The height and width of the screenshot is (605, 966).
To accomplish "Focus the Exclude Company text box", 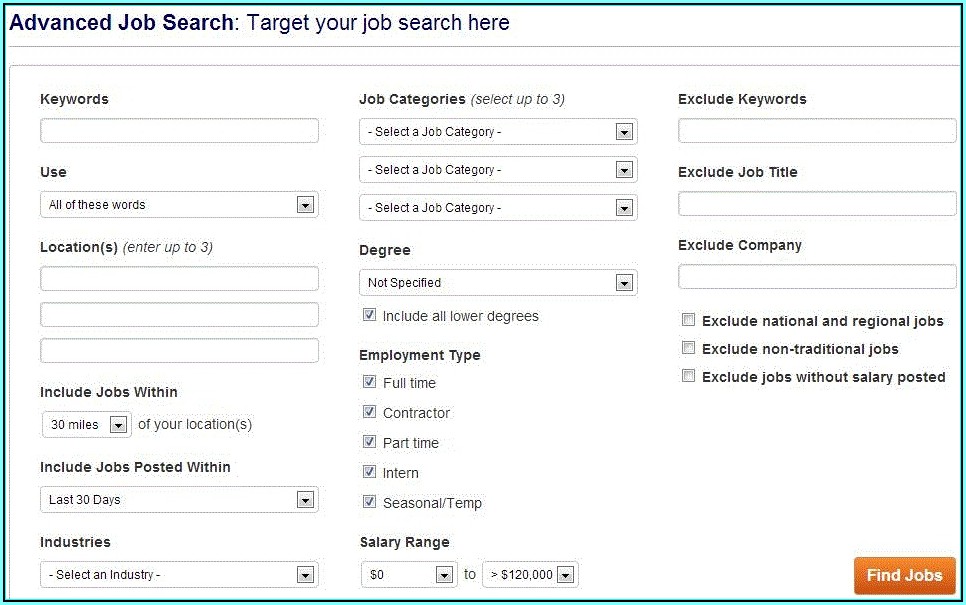I will [817, 277].
